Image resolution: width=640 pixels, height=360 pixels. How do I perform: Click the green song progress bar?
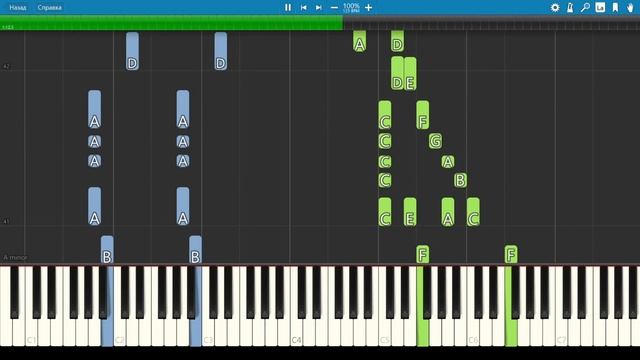coord(171,22)
